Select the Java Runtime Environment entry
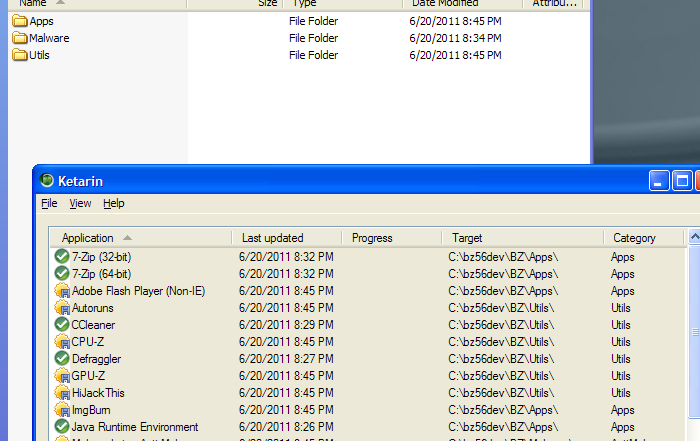The width and height of the screenshot is (700, 441). tap(135, 427)
